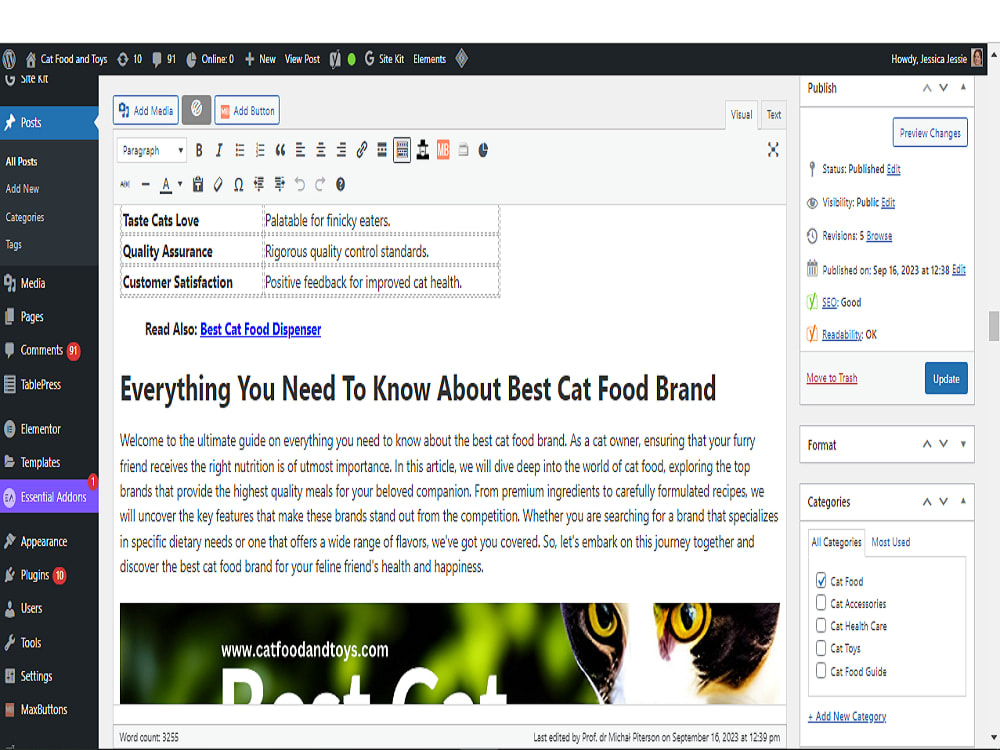The width and height of the screenshot is (1000, 750).
Task: Select the All Categories tab
Action: (836, 542)
